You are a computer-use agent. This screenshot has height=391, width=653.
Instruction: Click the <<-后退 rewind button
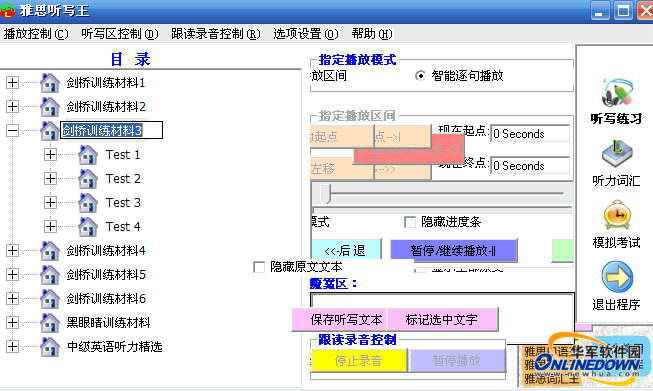coord(346,250)
